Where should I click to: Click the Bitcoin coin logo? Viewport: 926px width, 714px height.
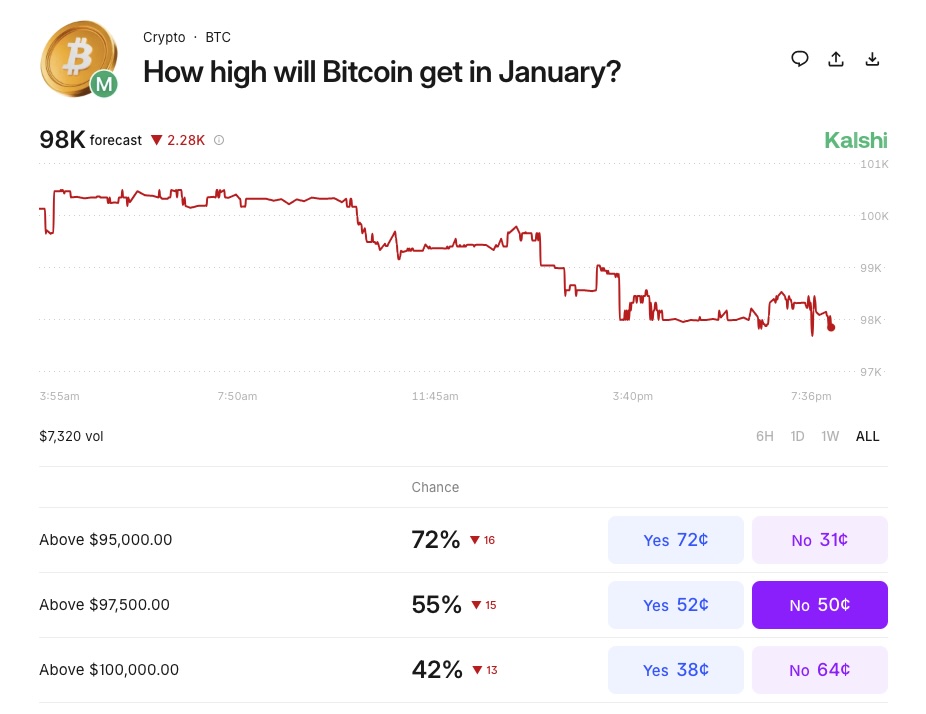point(74,58)
